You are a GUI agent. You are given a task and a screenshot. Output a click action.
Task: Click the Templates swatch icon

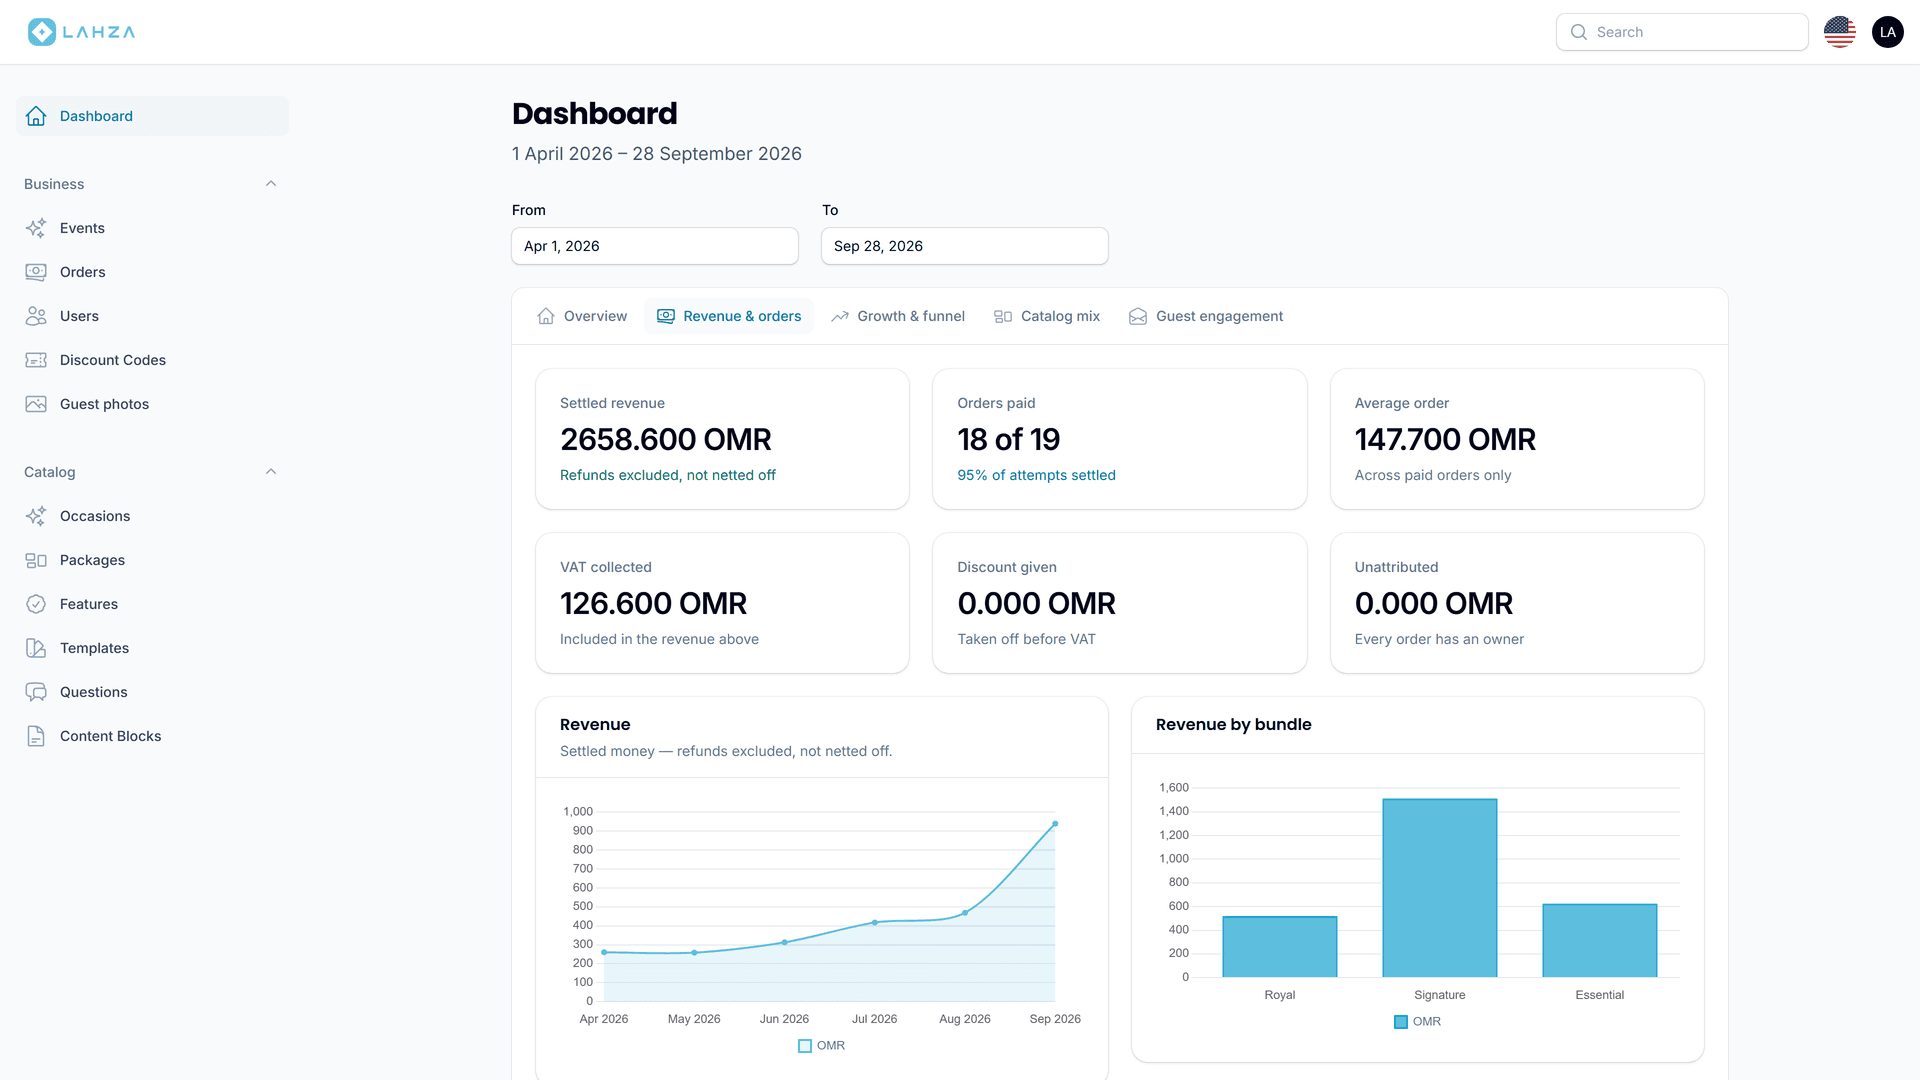pyautogui.click(x=36, y=648)
